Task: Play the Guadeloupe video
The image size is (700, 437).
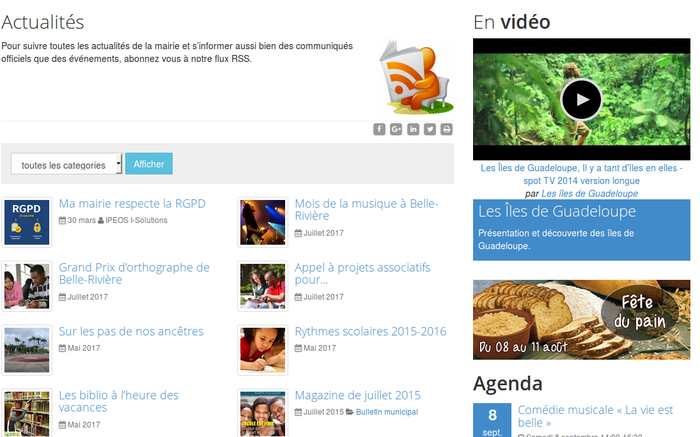Action: pos(581,99)
